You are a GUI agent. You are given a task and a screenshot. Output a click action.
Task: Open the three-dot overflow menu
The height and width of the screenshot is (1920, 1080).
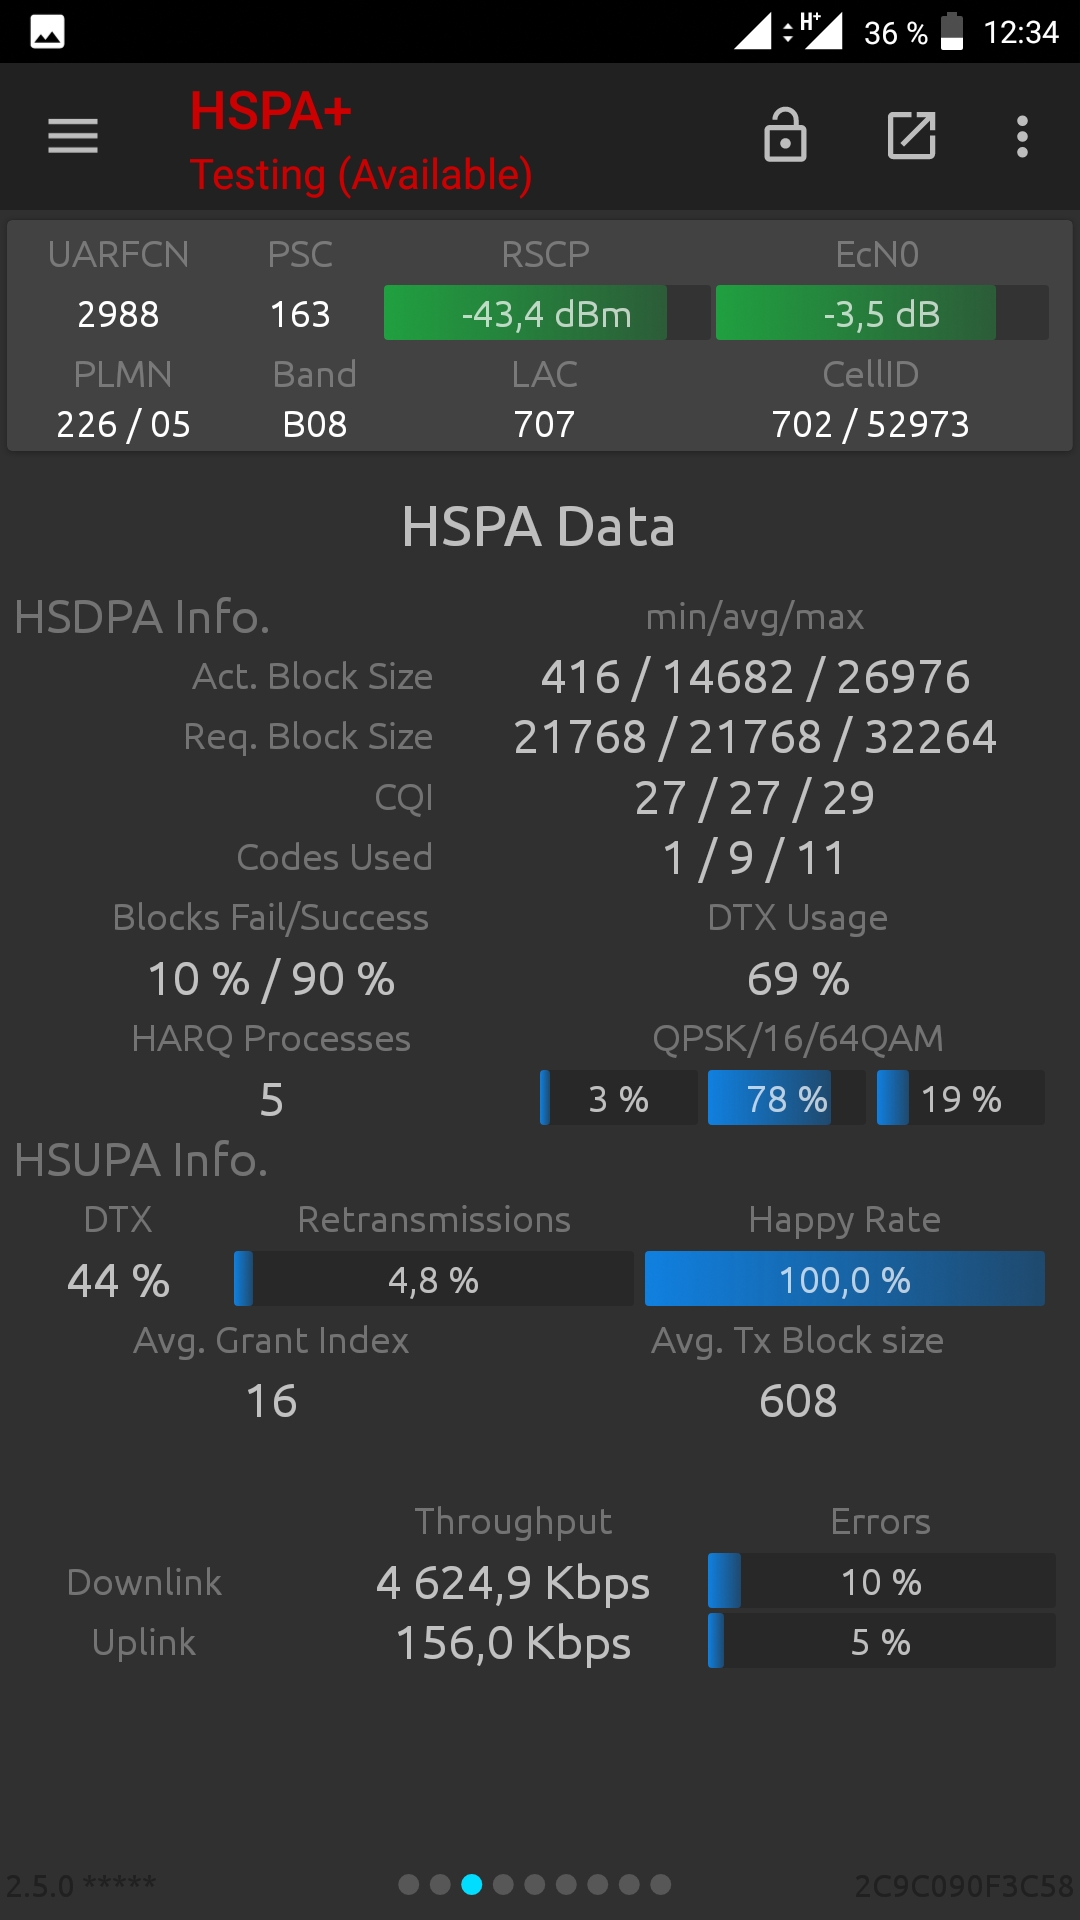(1022, 136)
